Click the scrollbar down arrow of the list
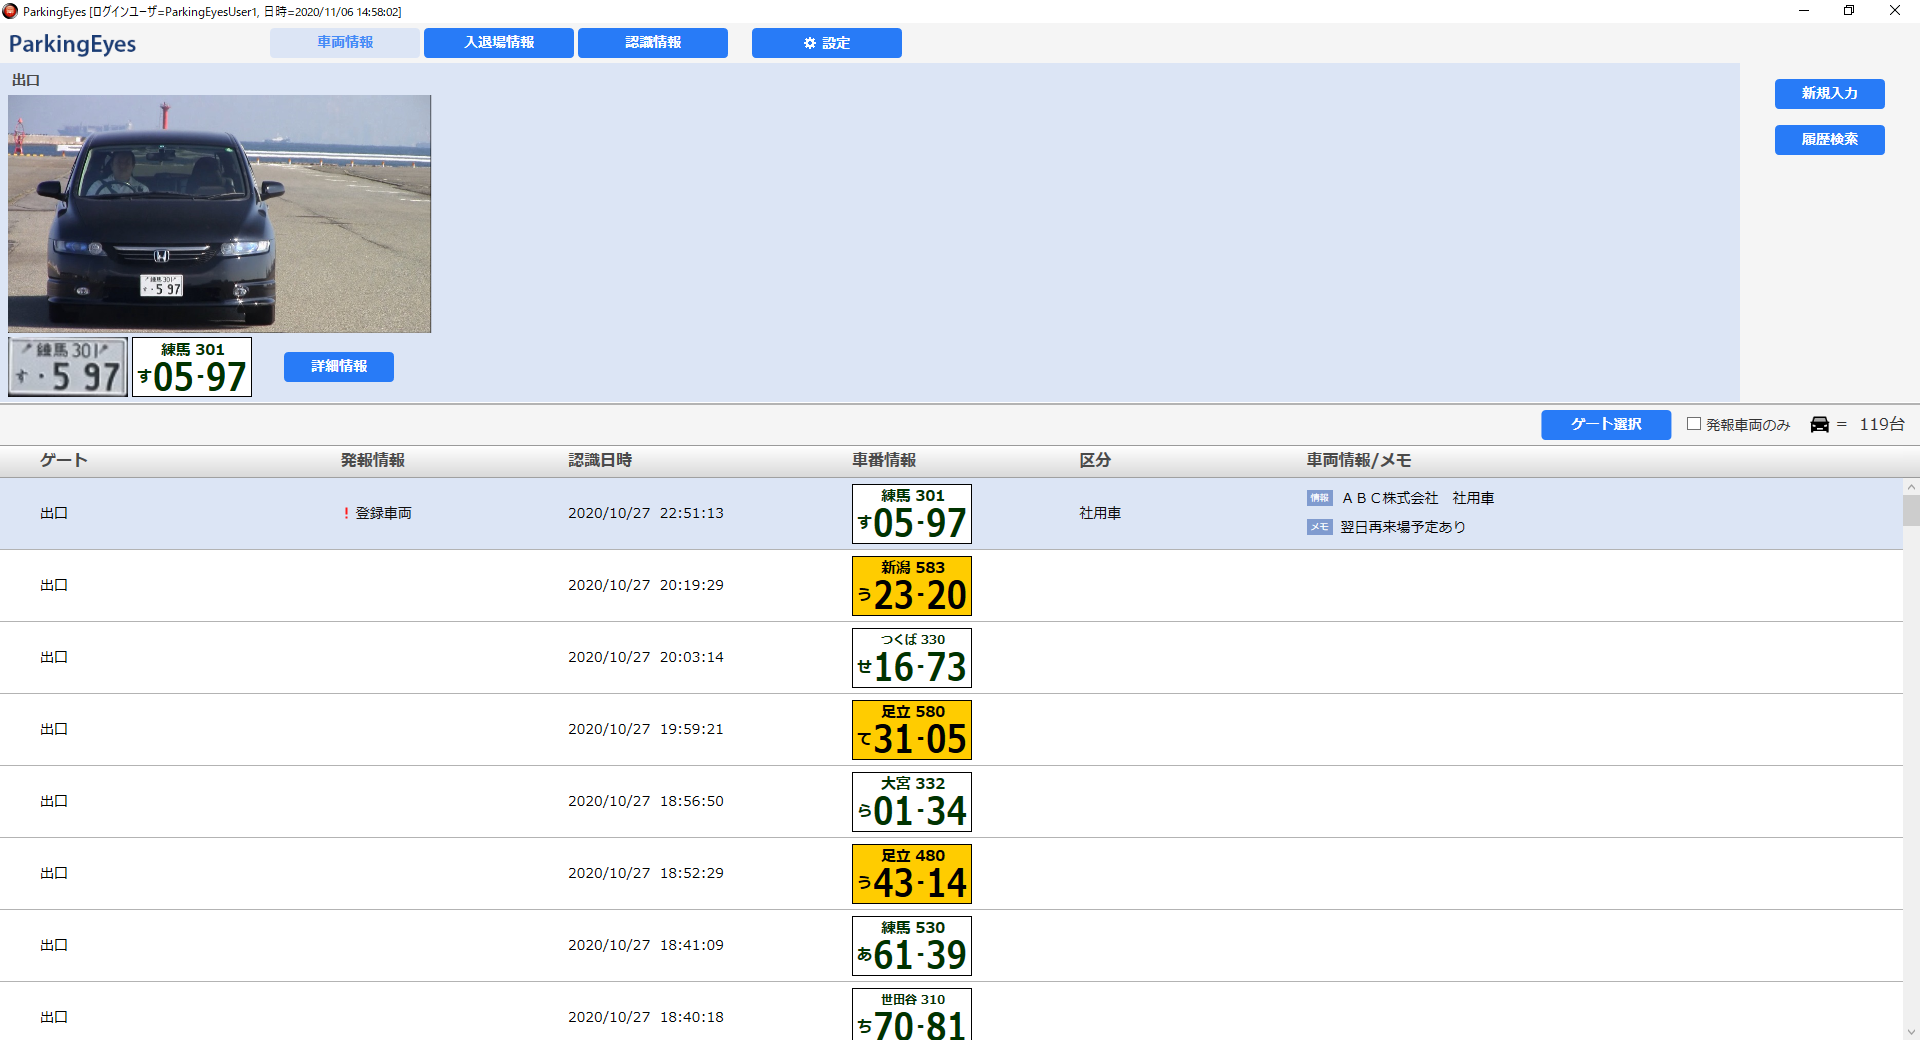The image size is (1920, 1040). click(x=1911, y=1032)
